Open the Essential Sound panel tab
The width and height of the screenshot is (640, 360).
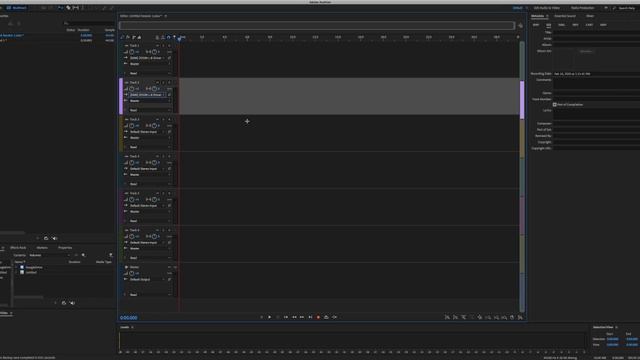[x=565, y=16]
